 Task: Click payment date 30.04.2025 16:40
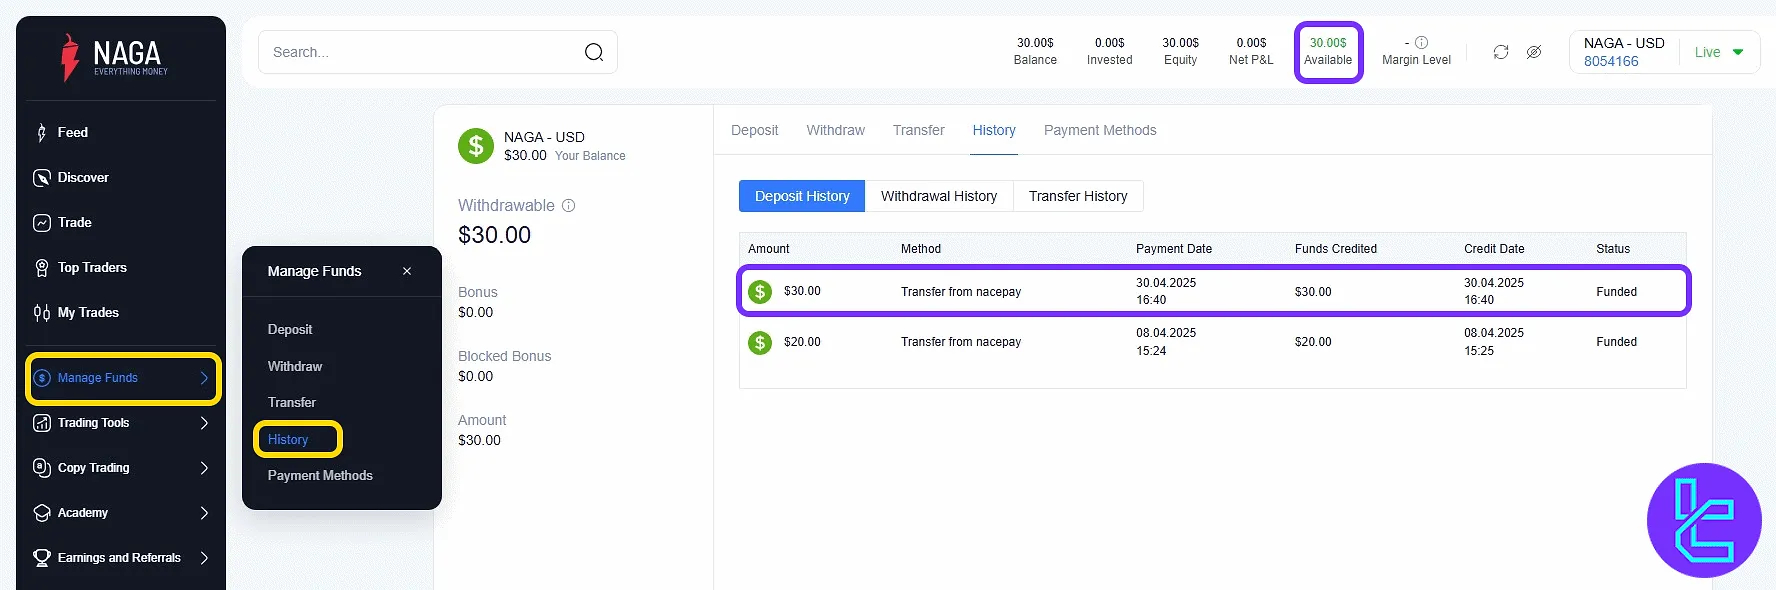[x=1166, y=292]
